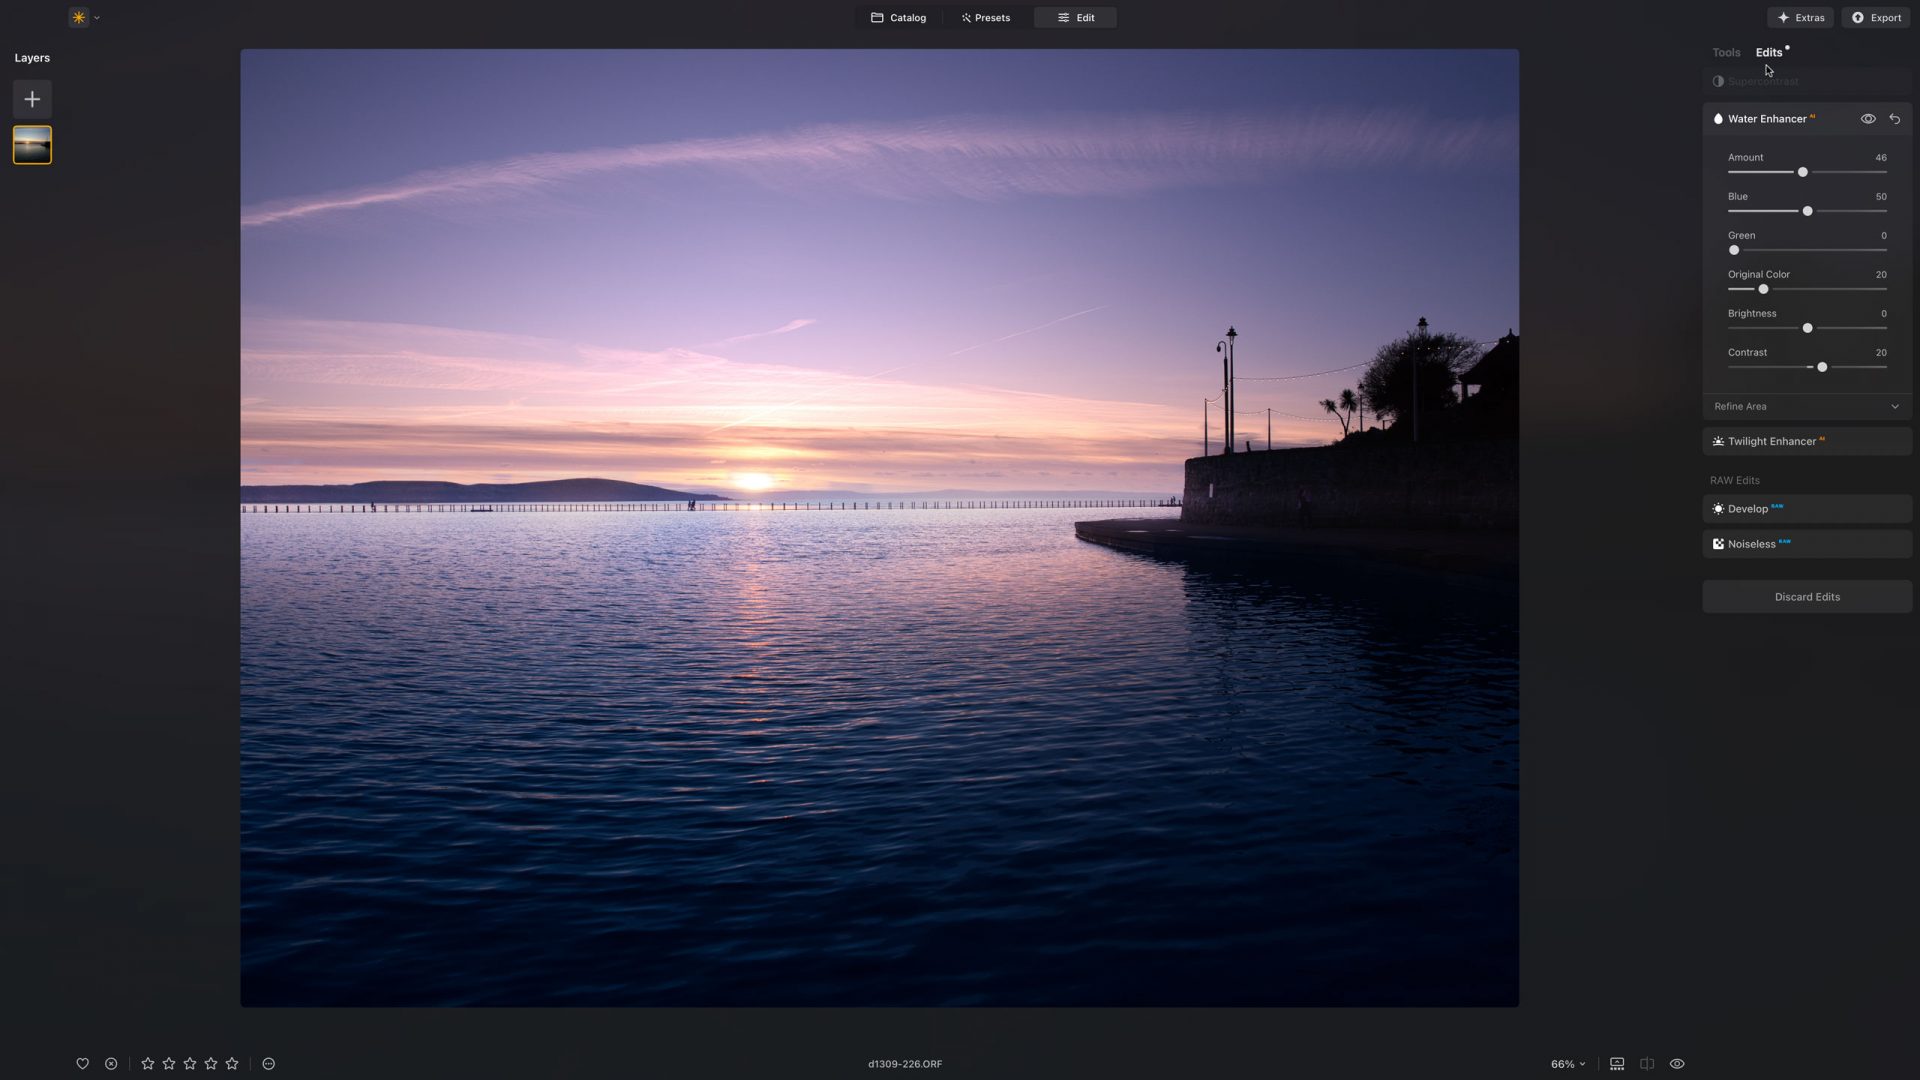Open more options via the ellipsis icon

(x=268, y=1064)
